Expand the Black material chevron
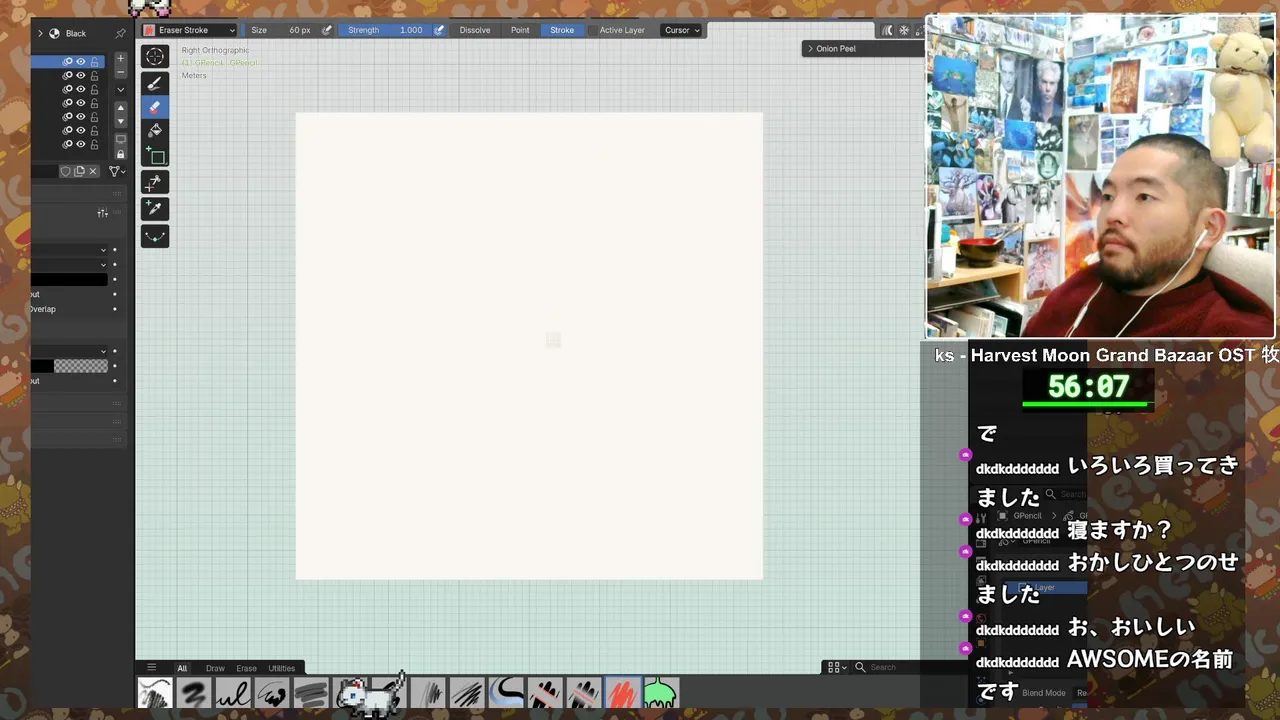 (x=40, y=33)
